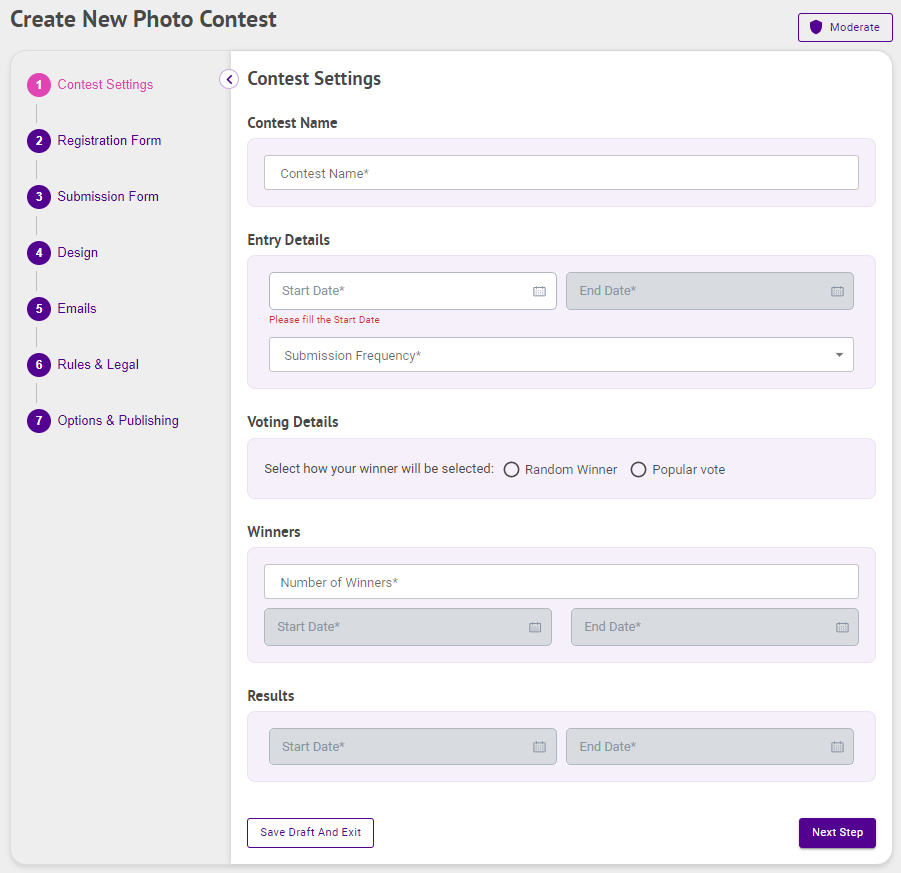The height and width of the screenshot is (873, 901).
Task: Click step 5 circle icon
Action: 39,309
